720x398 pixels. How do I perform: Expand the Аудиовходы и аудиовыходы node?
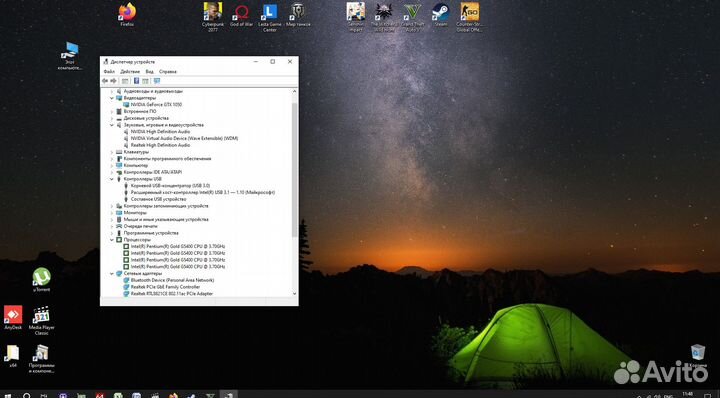(x=112, y=91)
